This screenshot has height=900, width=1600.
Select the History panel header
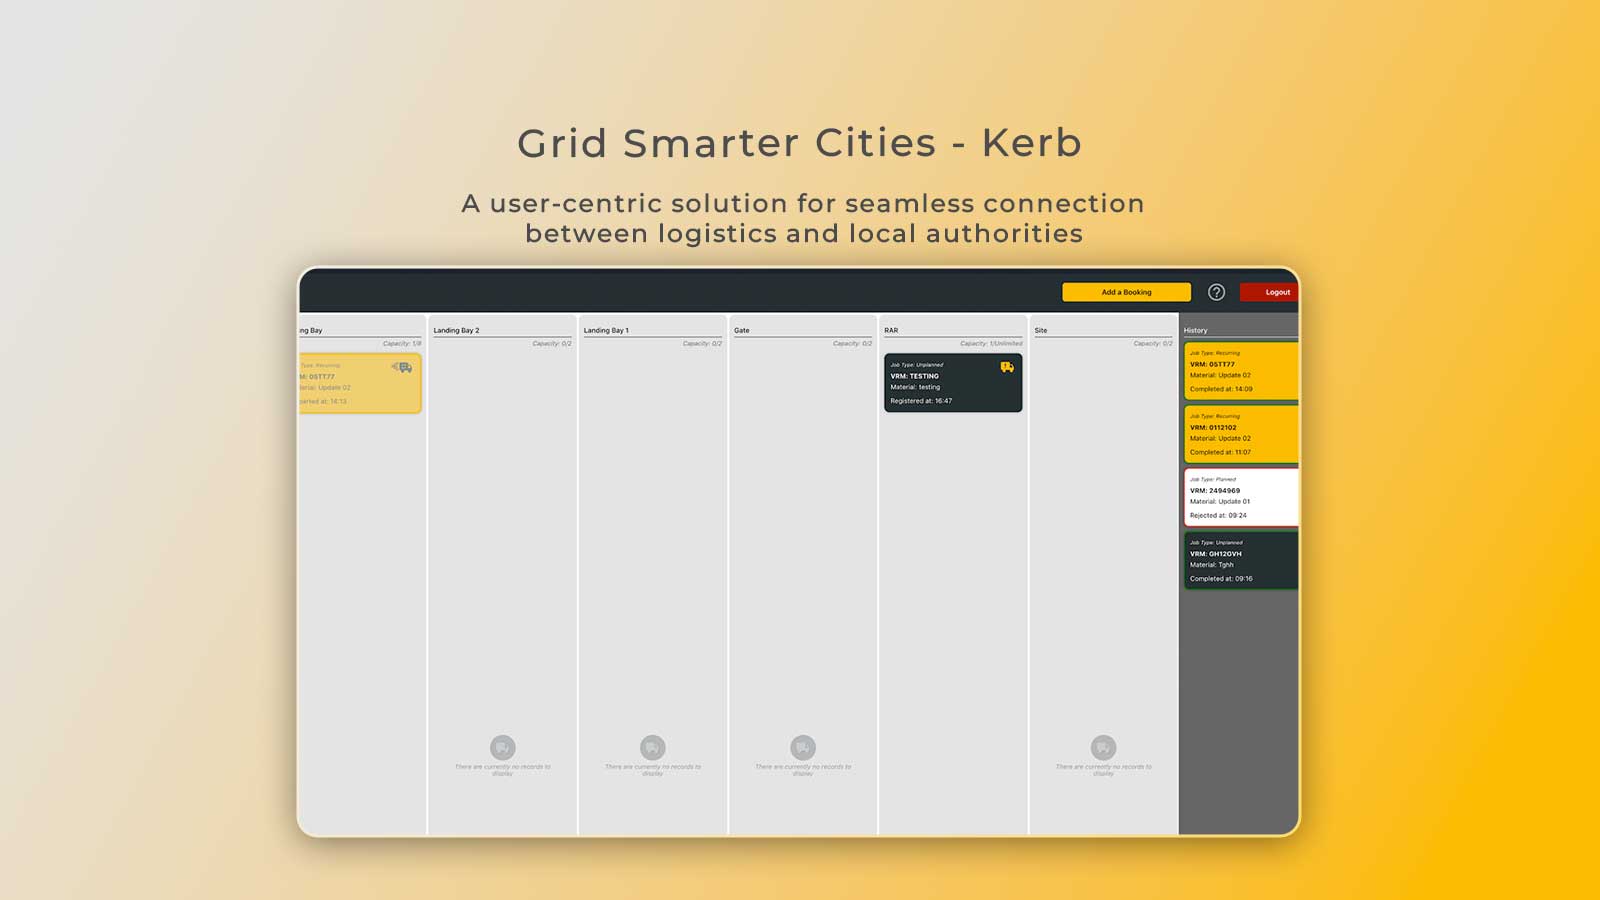[1196, 330]
